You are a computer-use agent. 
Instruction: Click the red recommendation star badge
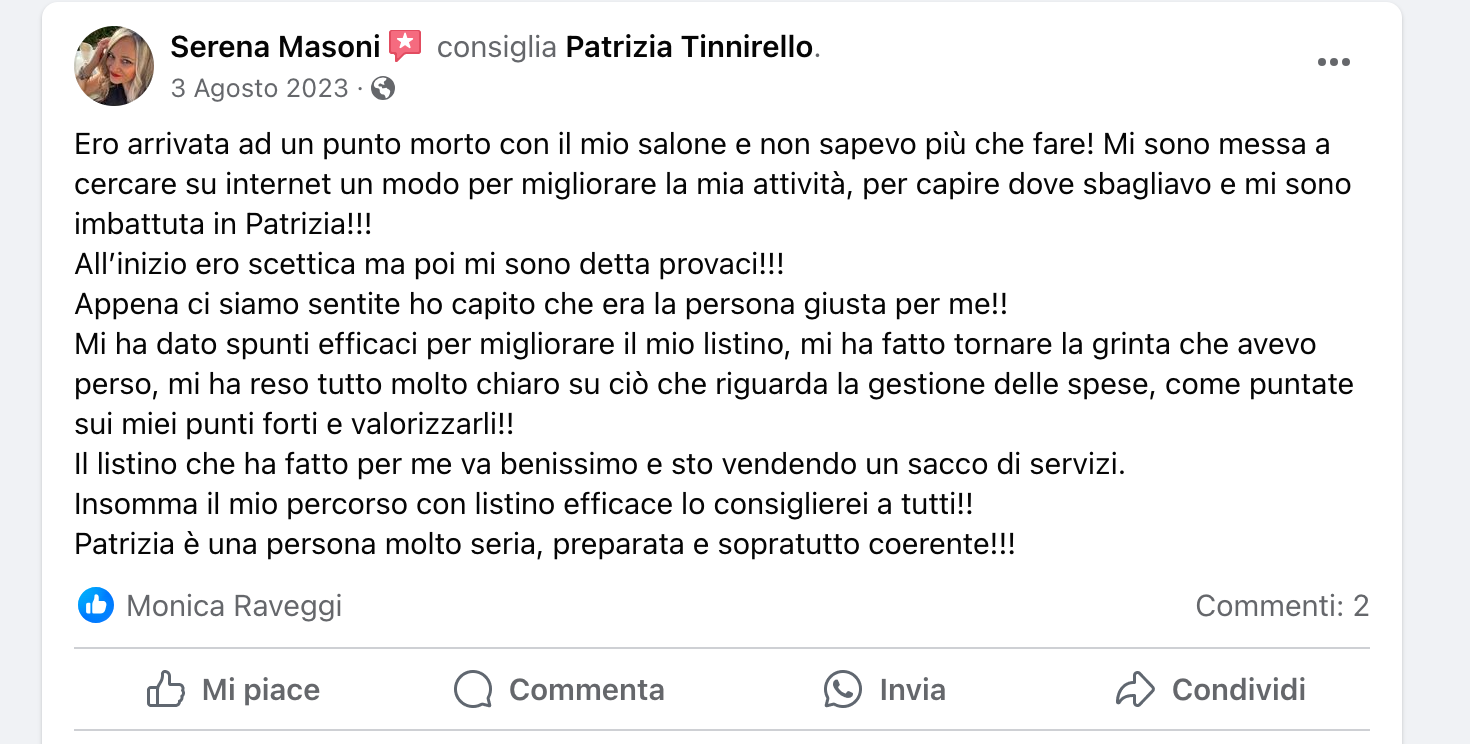(405, 45)
